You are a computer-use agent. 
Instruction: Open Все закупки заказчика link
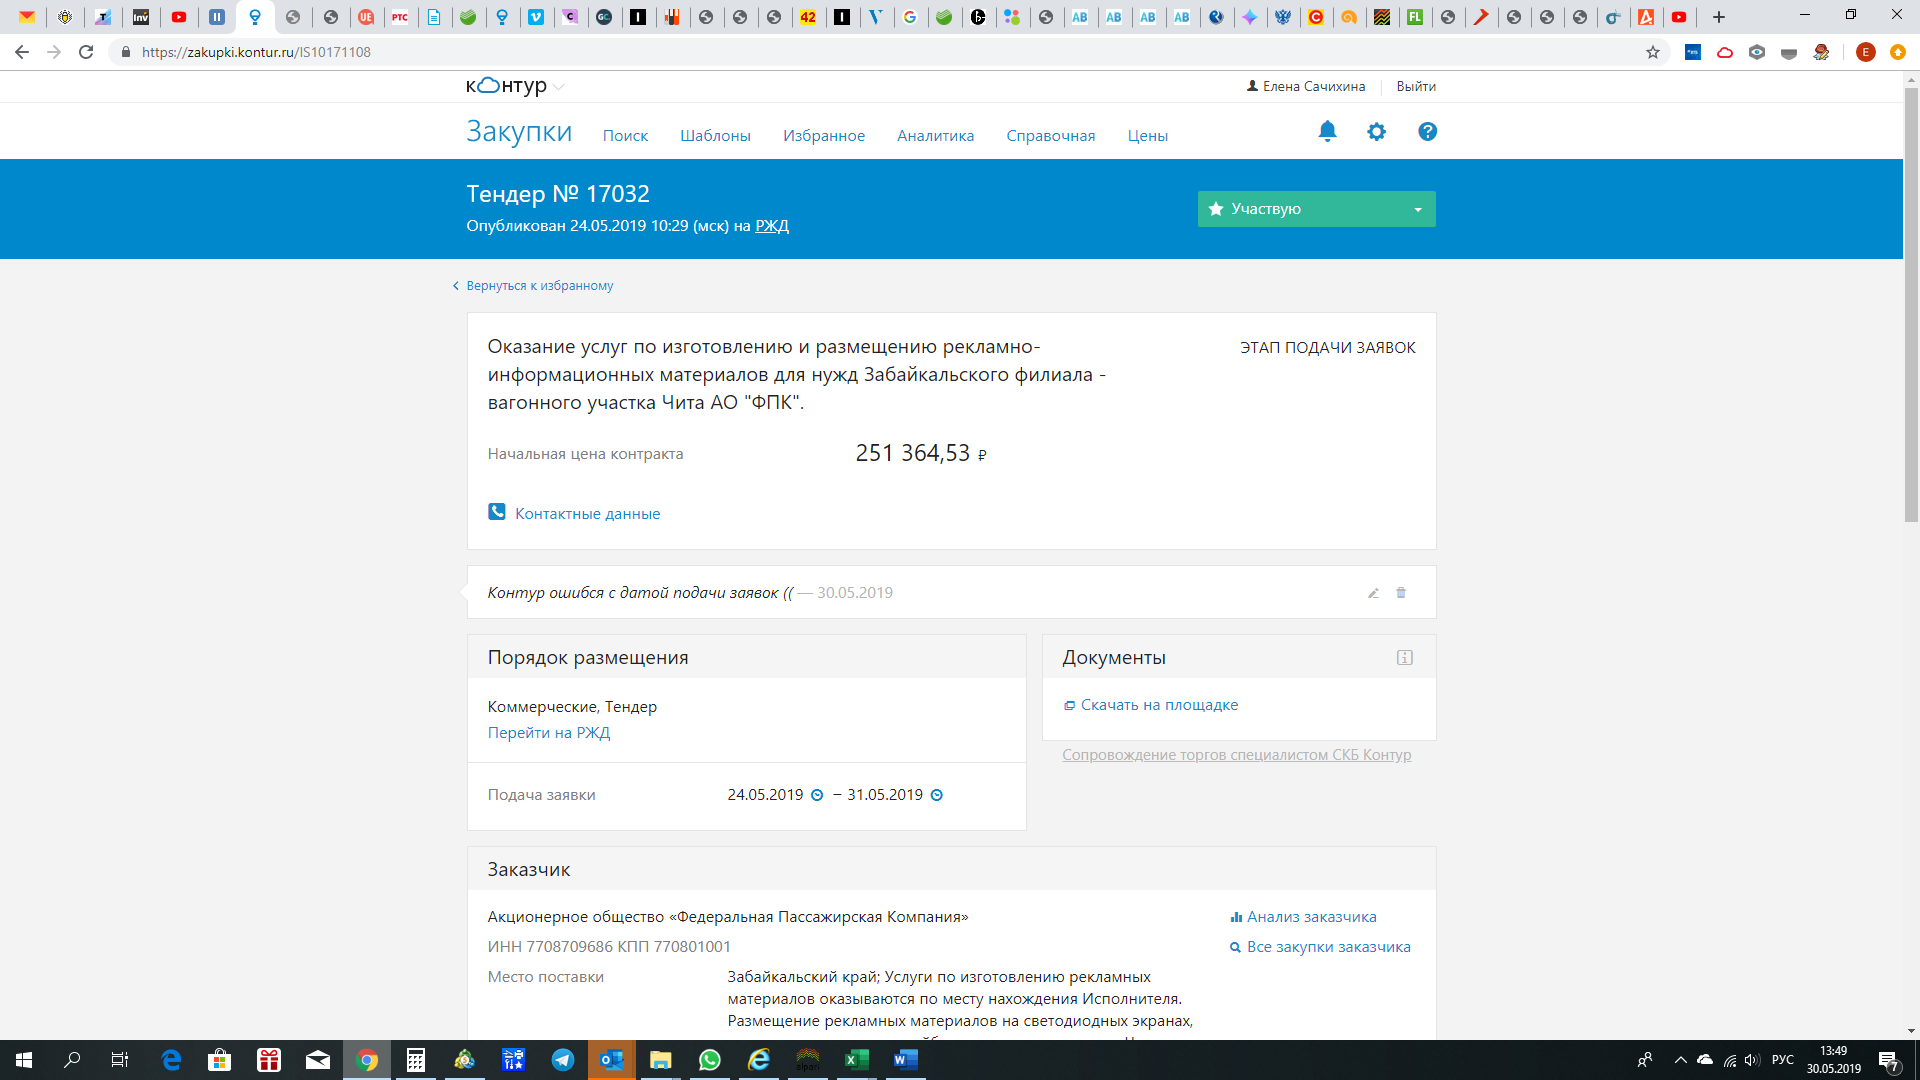1328,947
